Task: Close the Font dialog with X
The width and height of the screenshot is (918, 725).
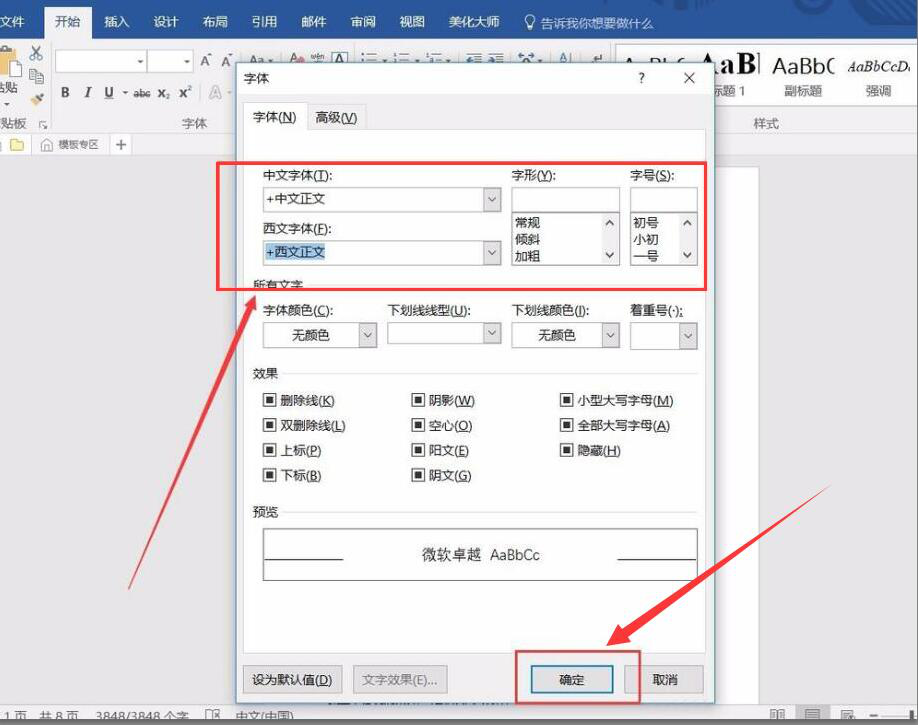Action: 689,78
